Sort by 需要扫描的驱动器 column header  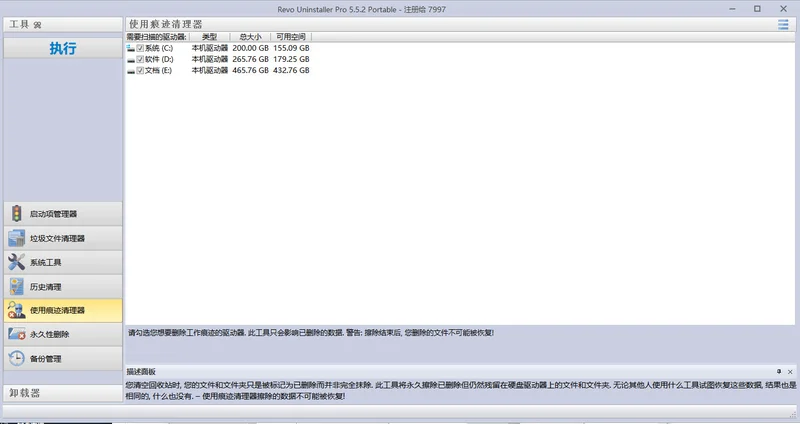click(x=157, y=37)
